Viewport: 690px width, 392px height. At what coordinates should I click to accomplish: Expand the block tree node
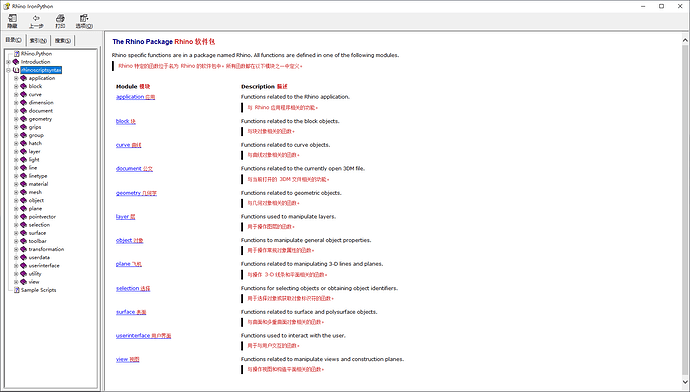pyautogui.click(x=16, y=86)
